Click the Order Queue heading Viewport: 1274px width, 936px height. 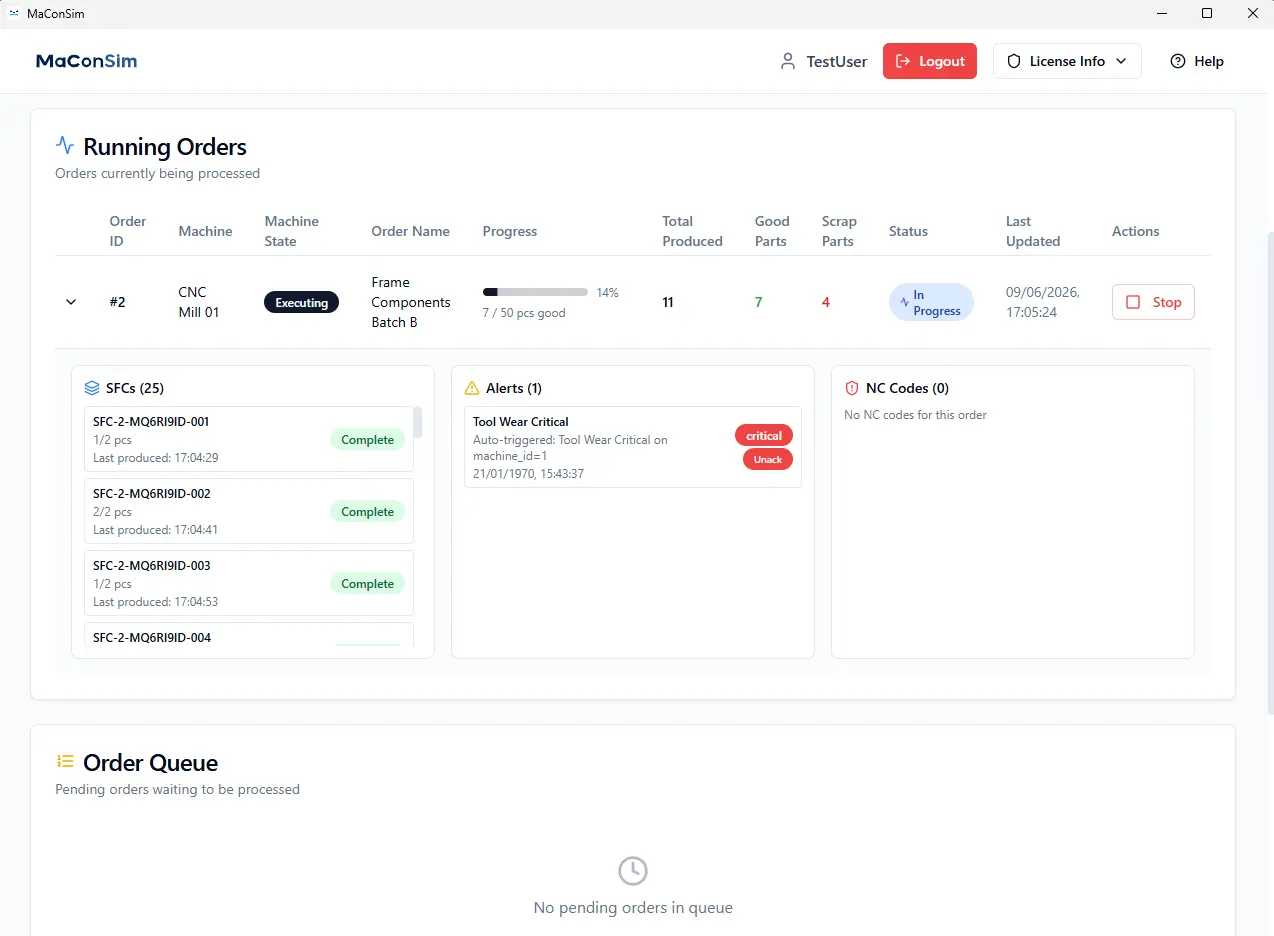(150, 762)
